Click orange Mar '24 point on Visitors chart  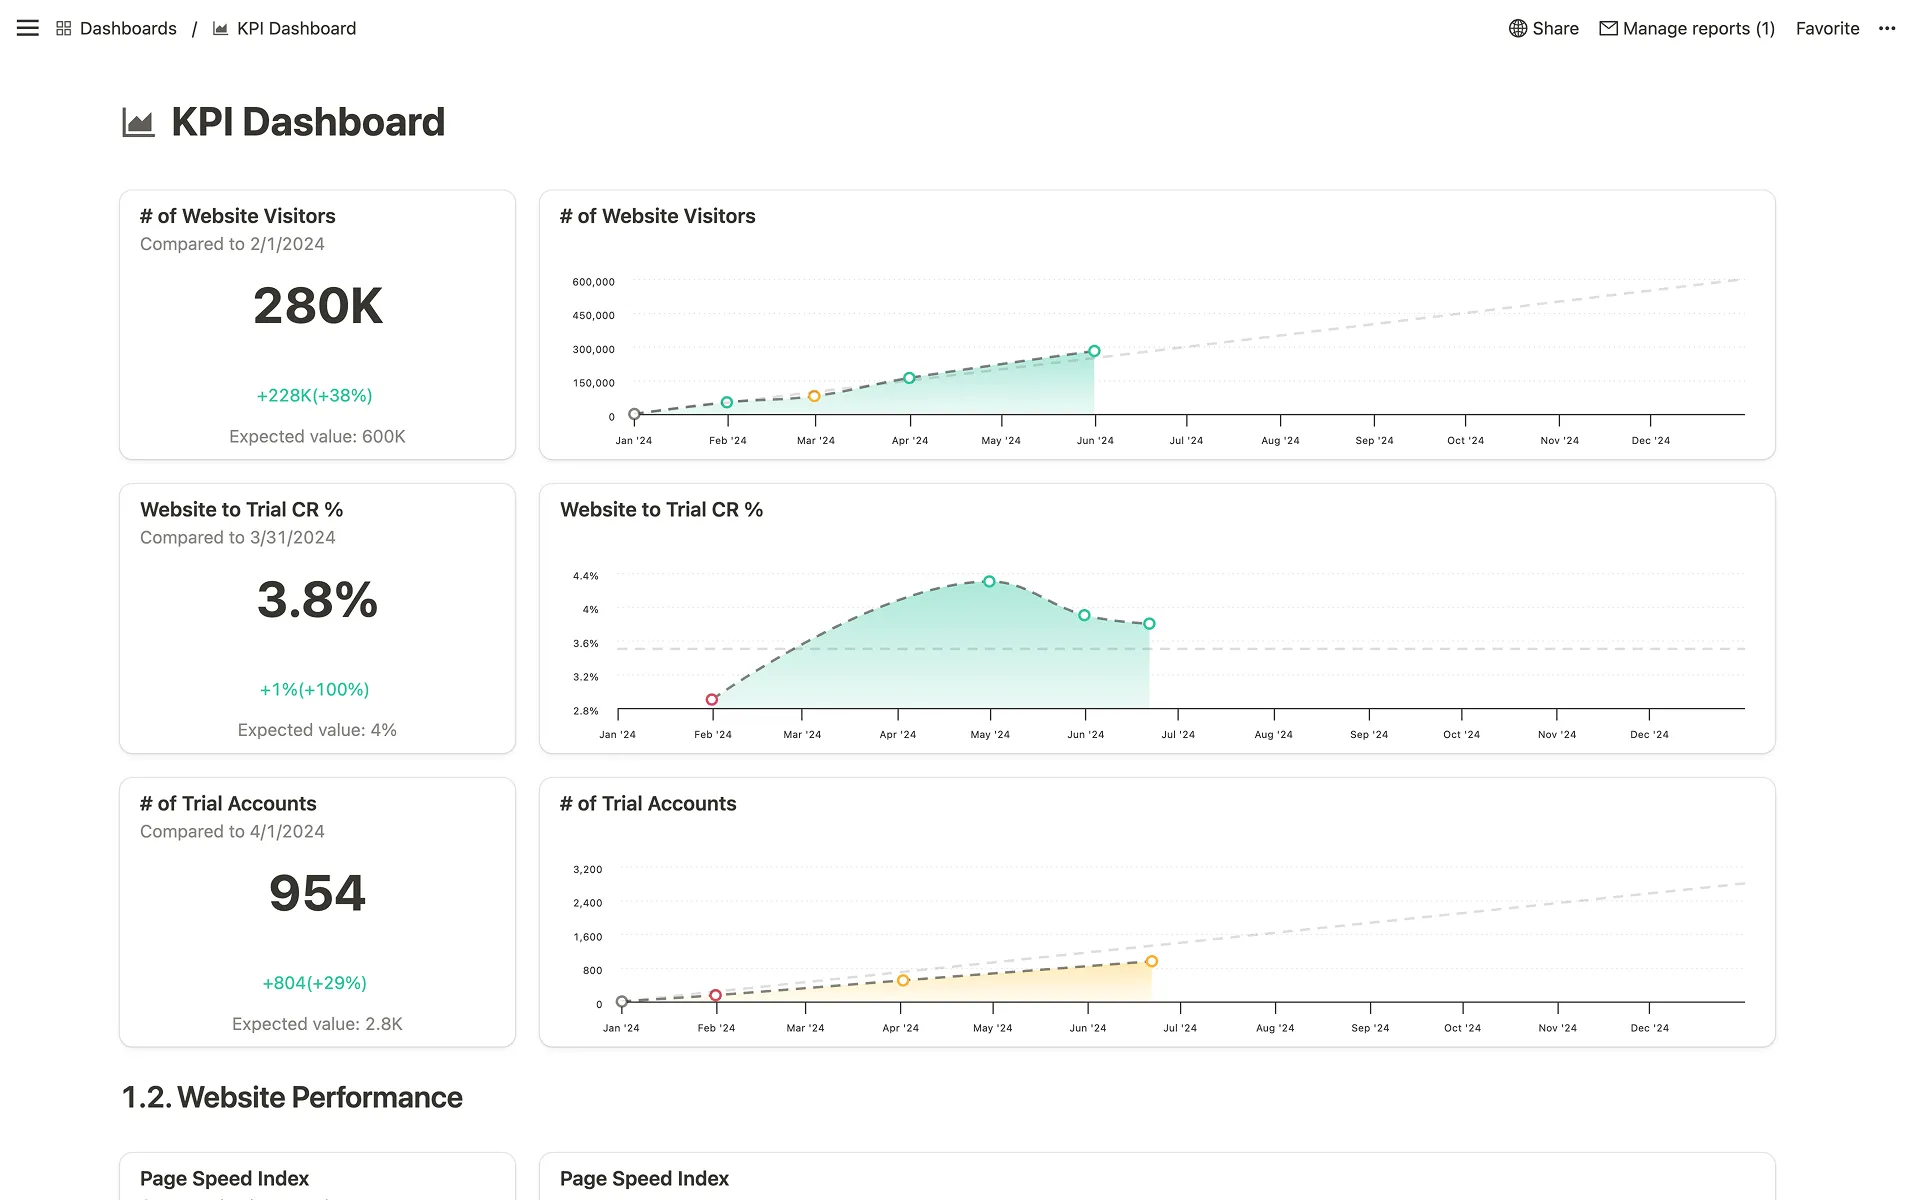tap(814, 396)
